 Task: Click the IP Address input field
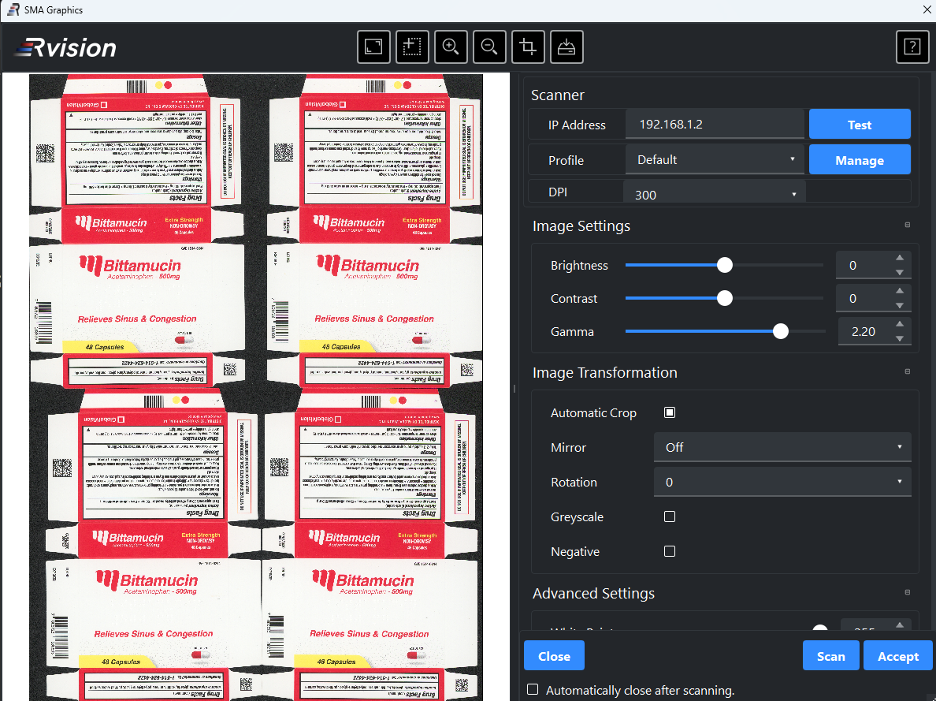pos(715,125)
